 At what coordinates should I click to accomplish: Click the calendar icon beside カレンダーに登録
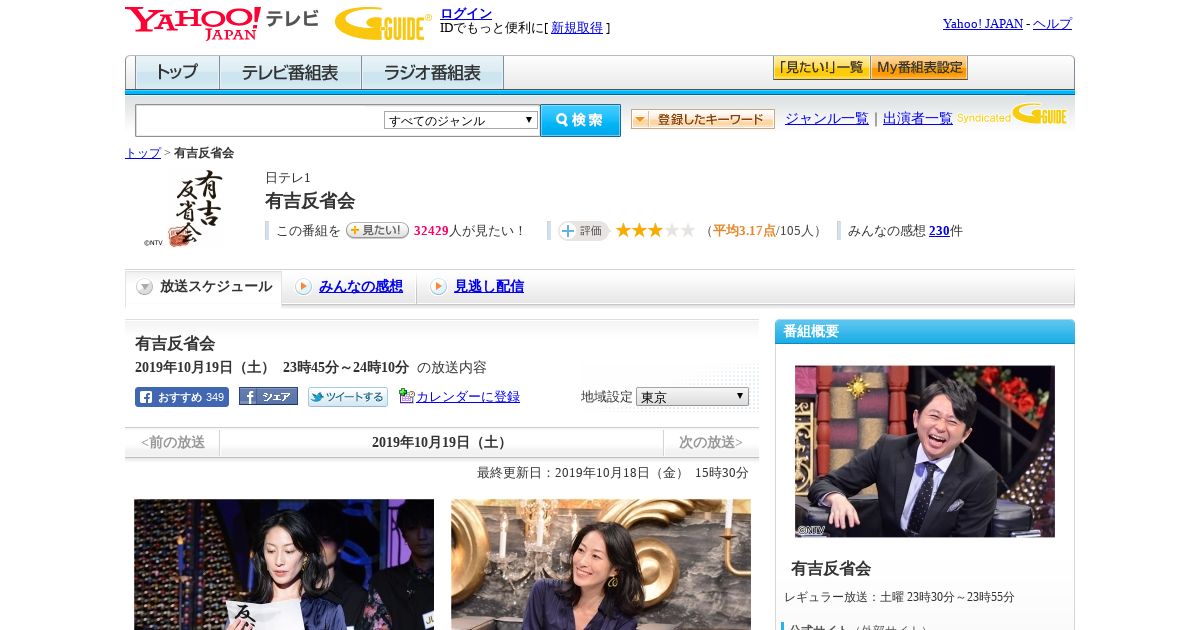[406, 396]
